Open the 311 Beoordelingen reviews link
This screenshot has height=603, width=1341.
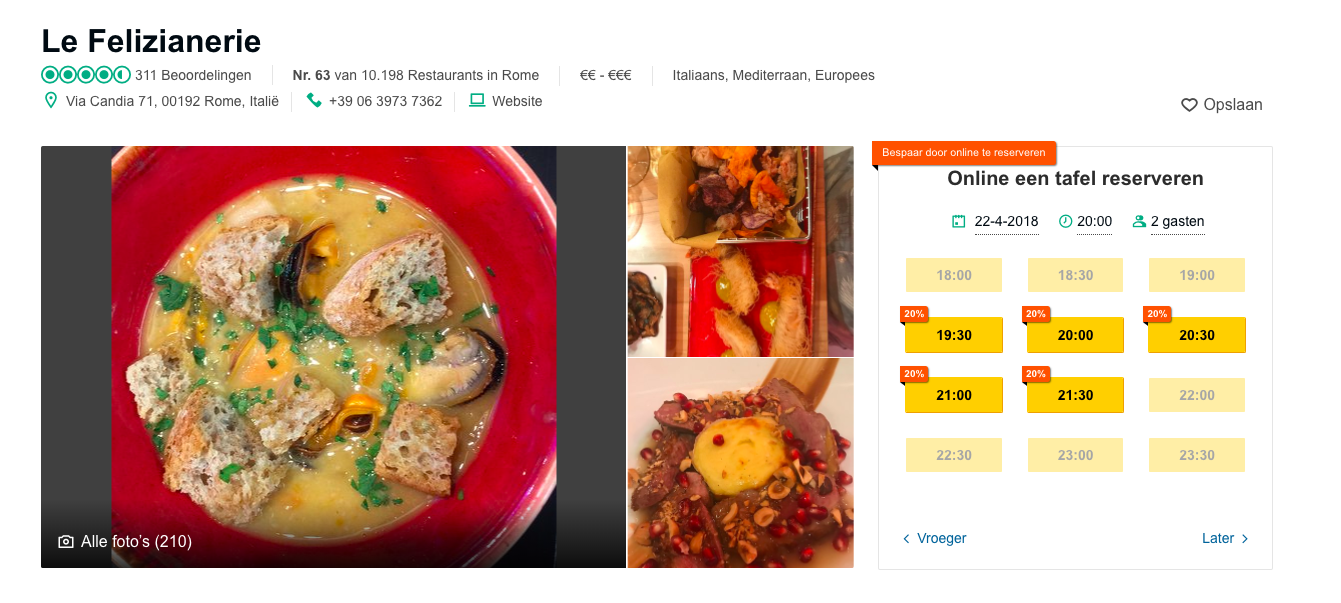tap(193, 75)
